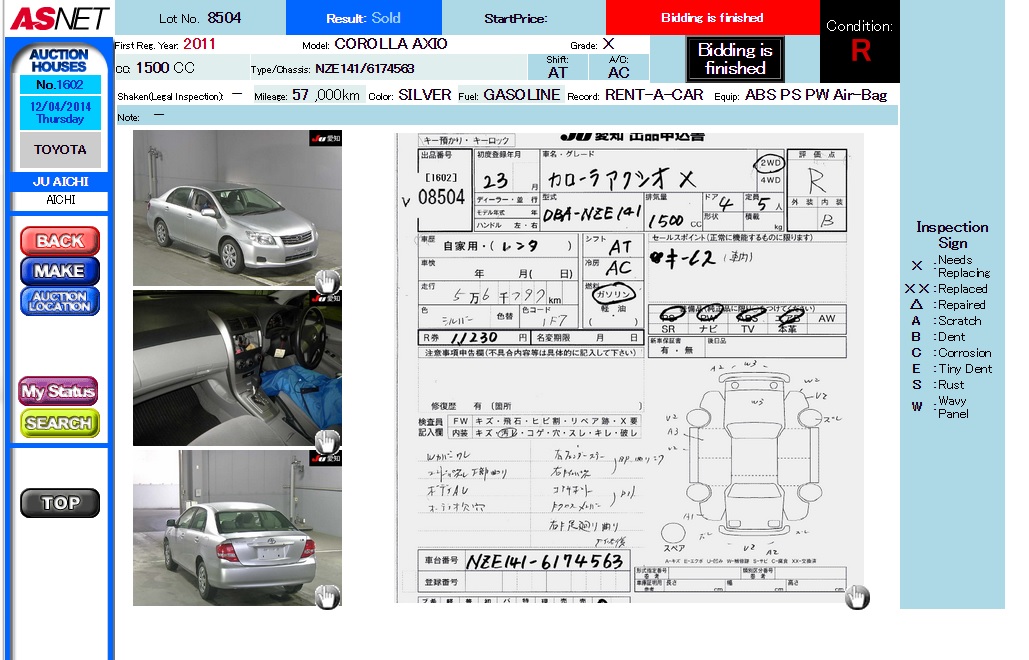Click hand icon on interior photo
The height and width of the screenshot is (660, 1029).
pos(327,441)
